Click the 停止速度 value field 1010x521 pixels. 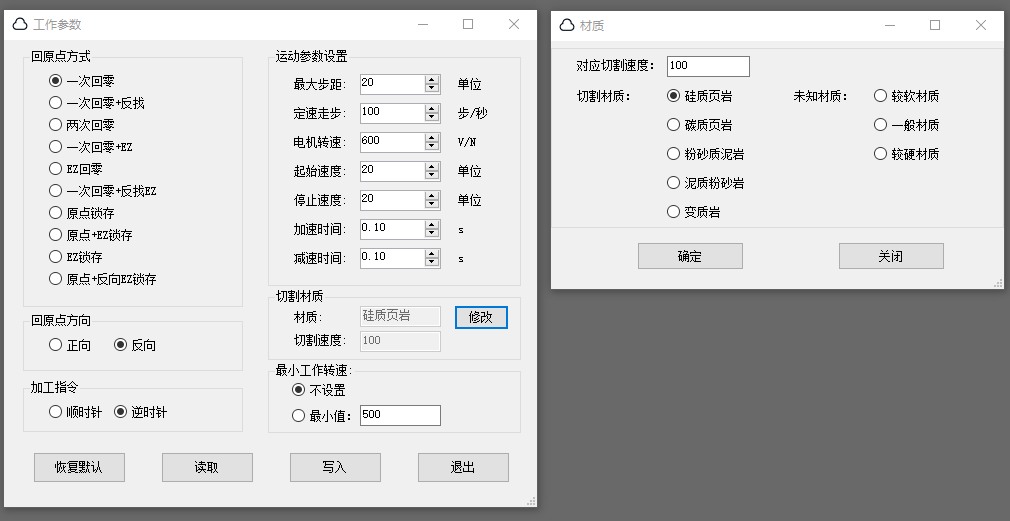tap(392, 200)
